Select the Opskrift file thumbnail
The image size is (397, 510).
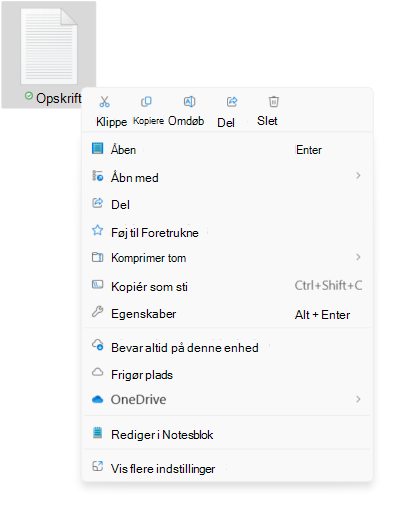(49, 46)
